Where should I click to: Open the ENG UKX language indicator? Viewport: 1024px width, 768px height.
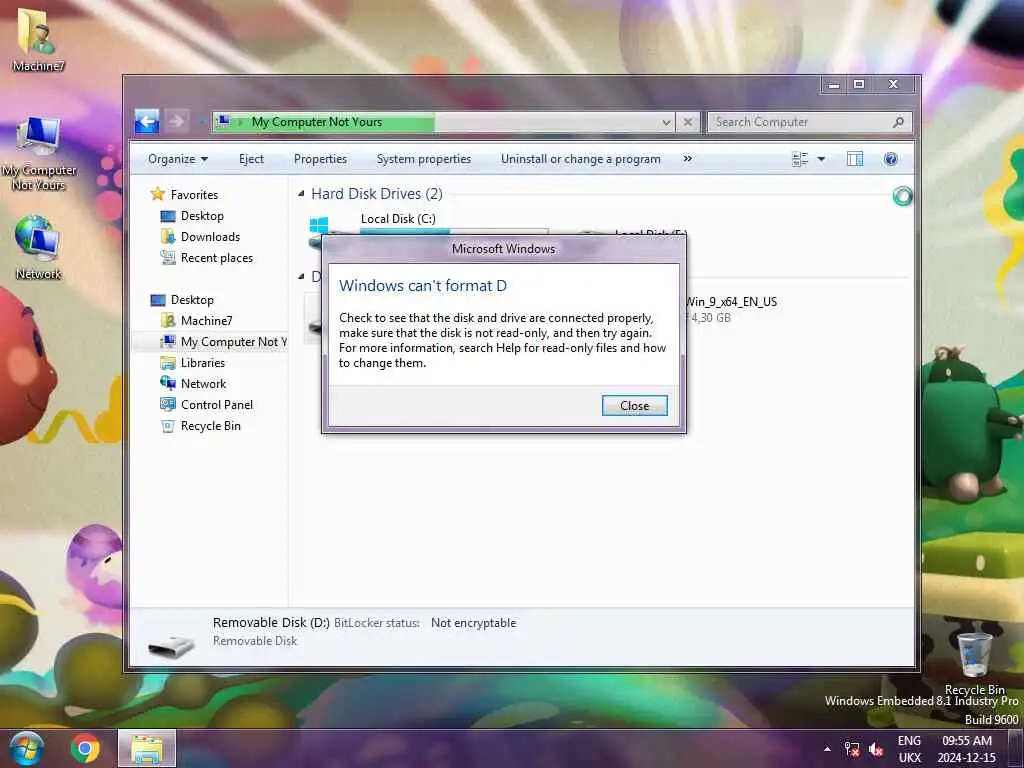(909, 749)
